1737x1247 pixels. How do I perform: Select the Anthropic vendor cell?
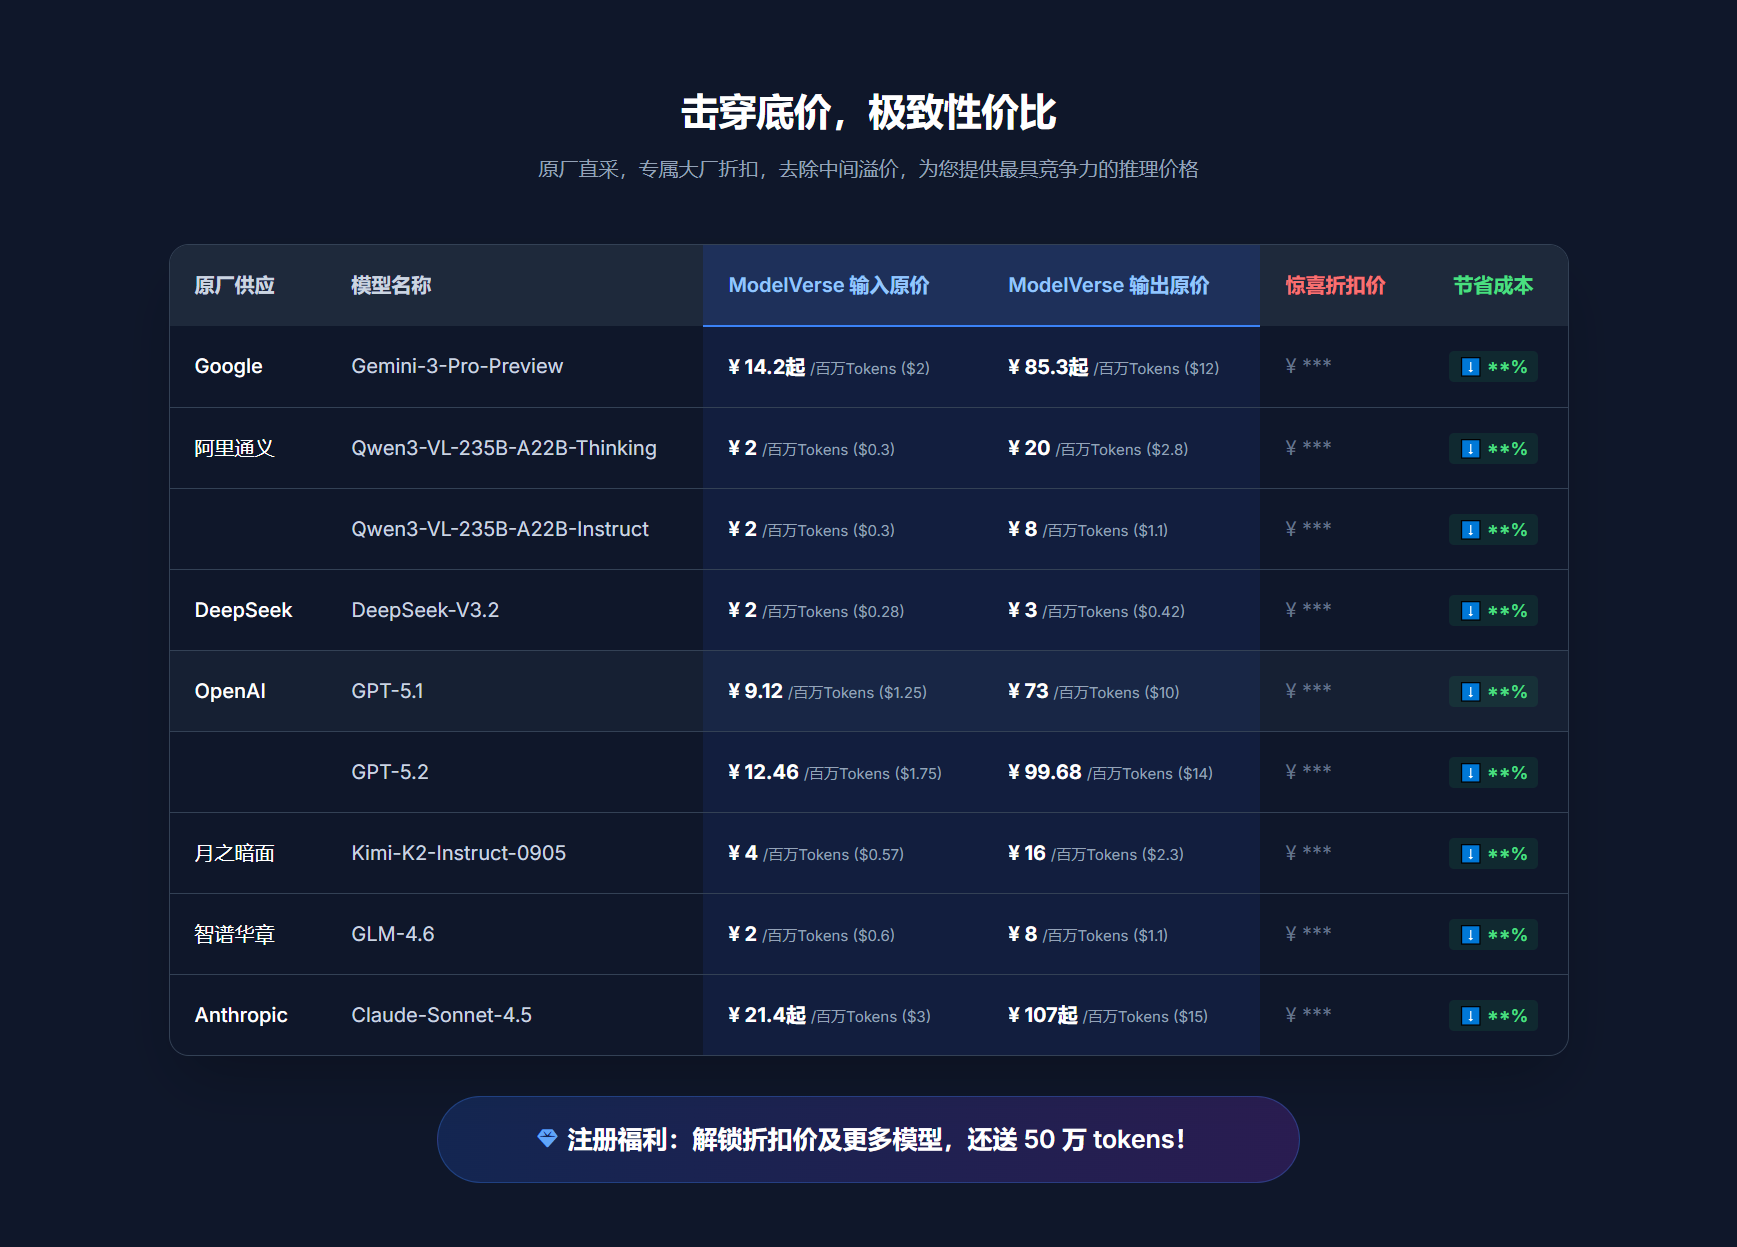click(241, 1015)
